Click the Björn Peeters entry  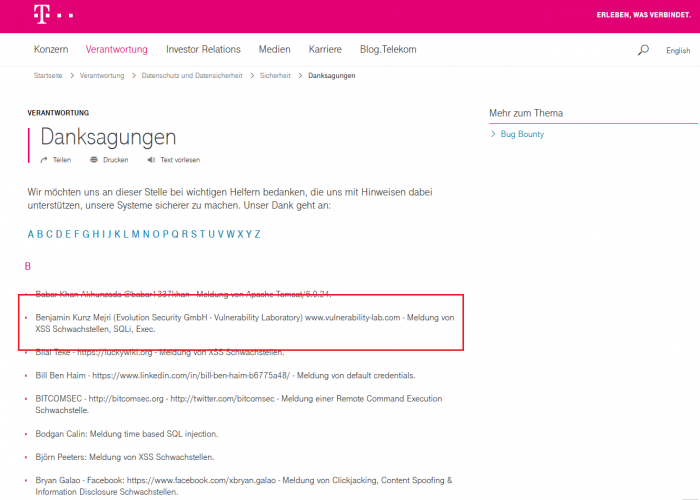(125, 457)
